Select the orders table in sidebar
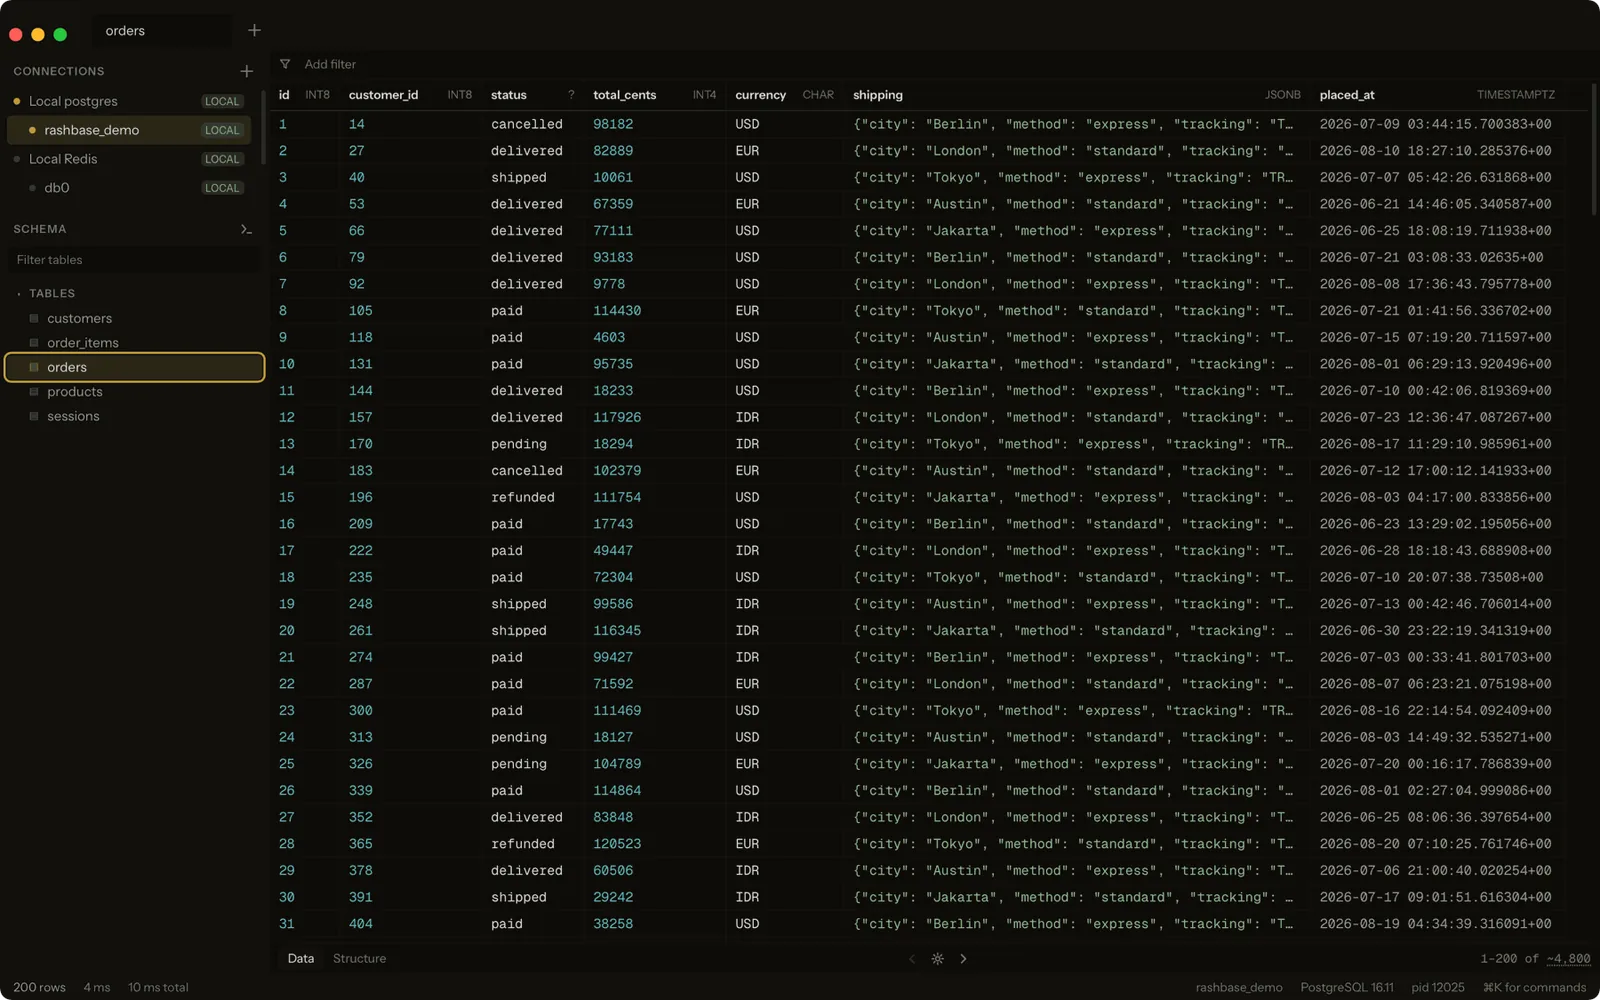 tap(134, 367)
